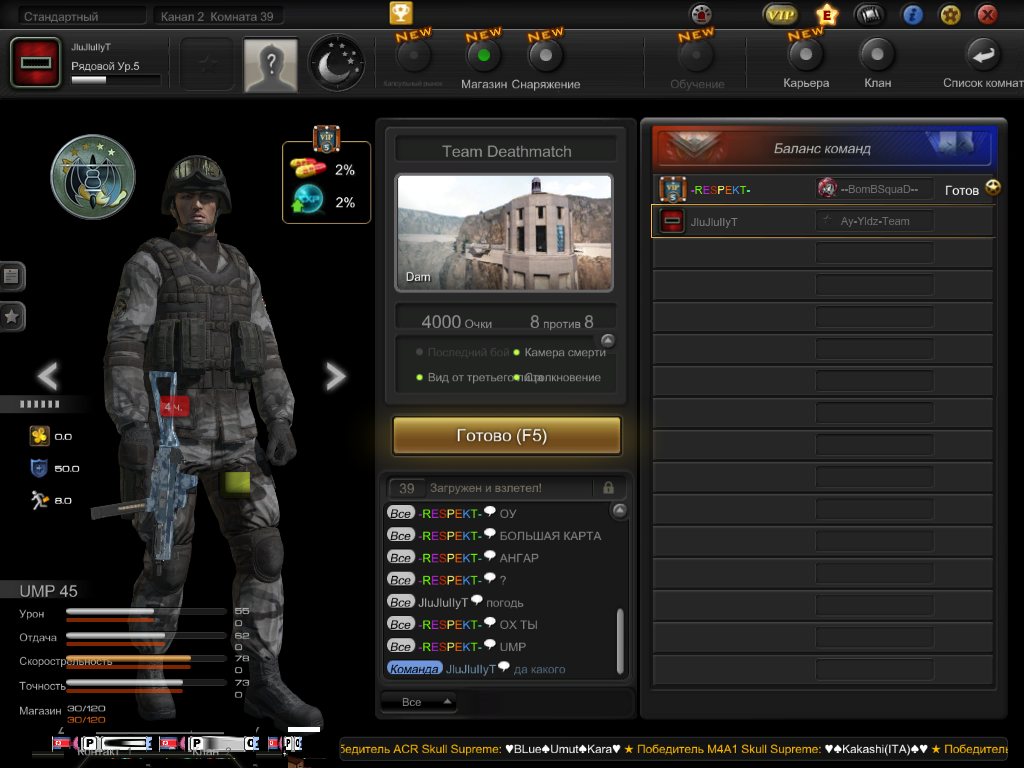Image resolution: width=1024 pixels, height=768 pixels.
Task: Click the blue shield armor stat icon
Action: pyautogui.click(x=39, y=468)
